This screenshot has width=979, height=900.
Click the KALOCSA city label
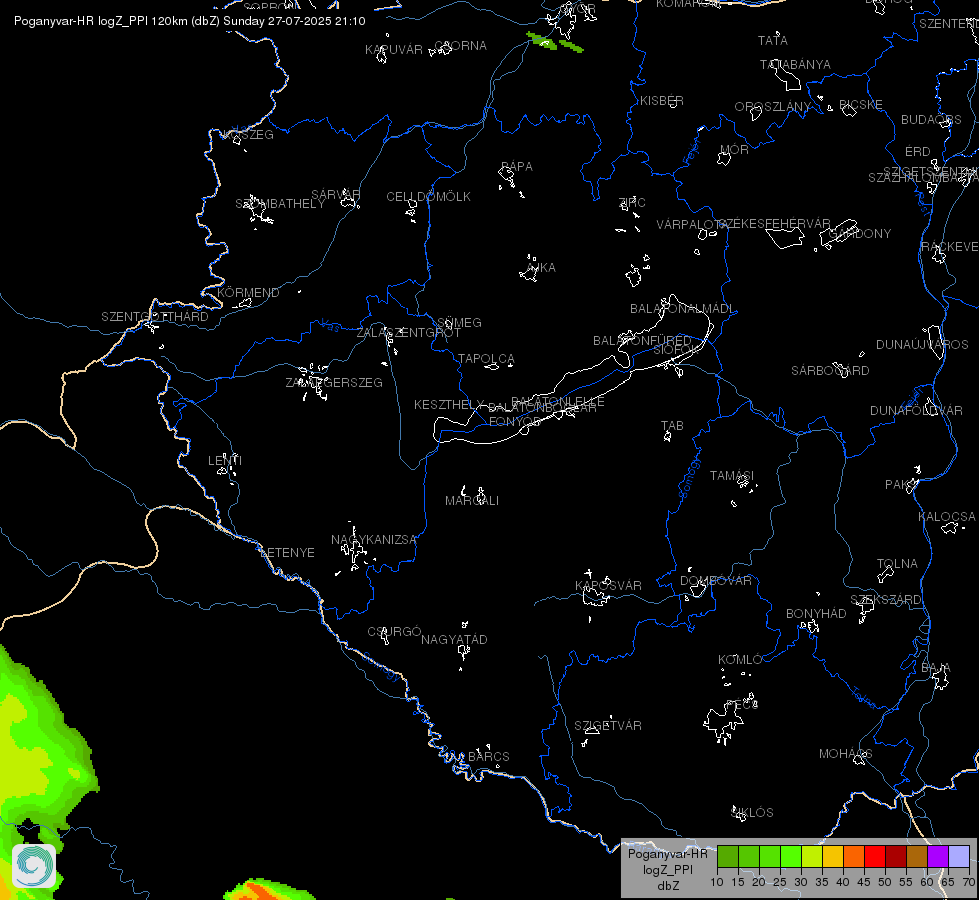tap(947, 517)
